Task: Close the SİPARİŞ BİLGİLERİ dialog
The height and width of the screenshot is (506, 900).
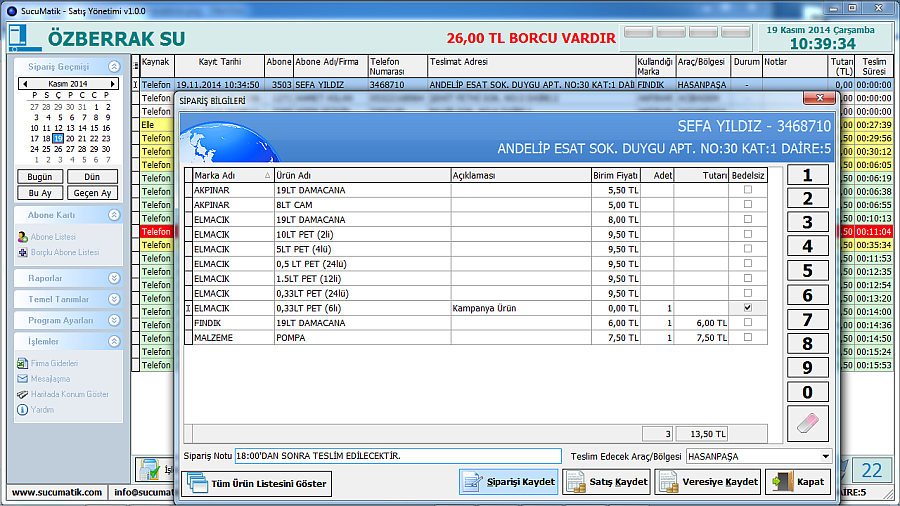Action: coord(819,98)
